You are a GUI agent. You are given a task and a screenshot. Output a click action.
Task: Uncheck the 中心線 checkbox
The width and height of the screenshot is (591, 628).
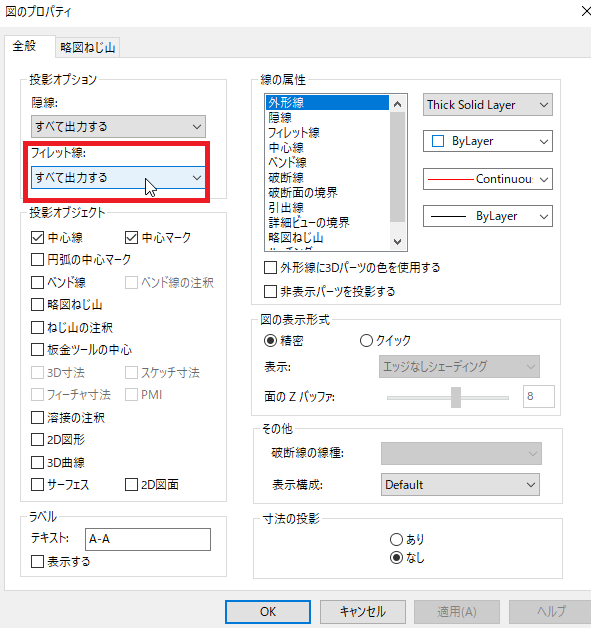(x=37, y=238)
